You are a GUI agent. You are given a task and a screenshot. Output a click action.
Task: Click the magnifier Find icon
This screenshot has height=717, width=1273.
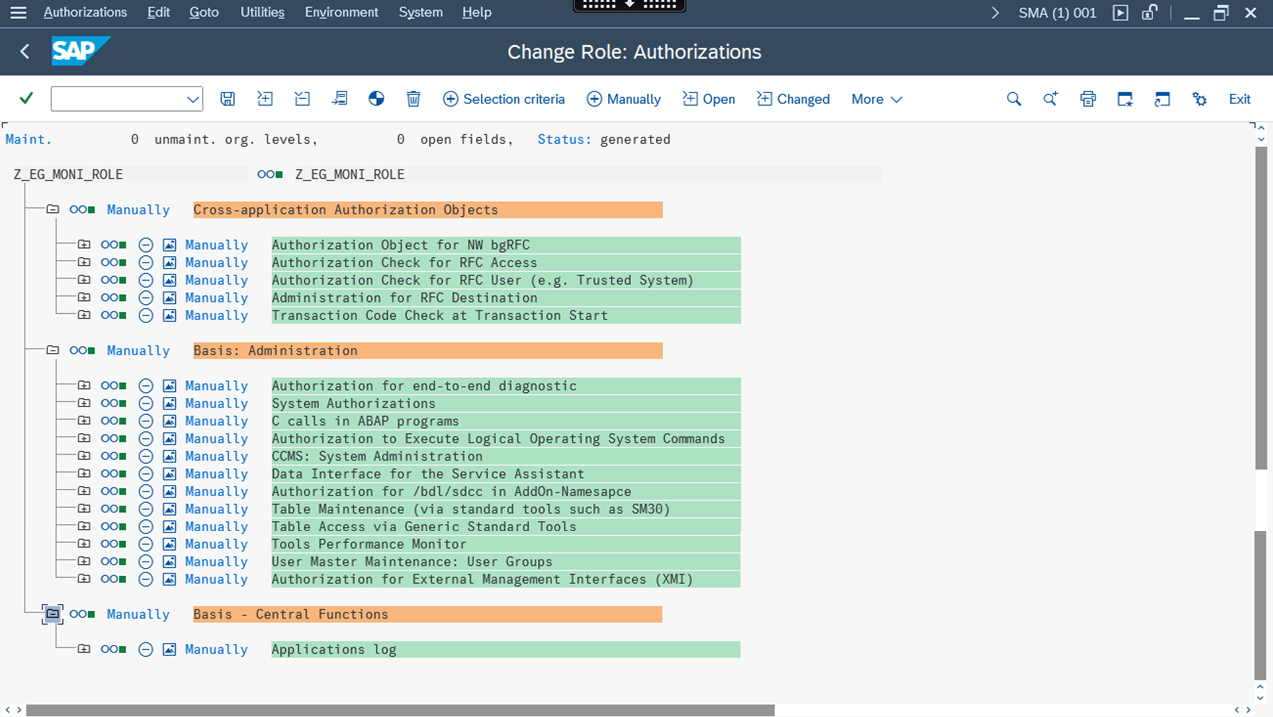[x=1014, y=99]
